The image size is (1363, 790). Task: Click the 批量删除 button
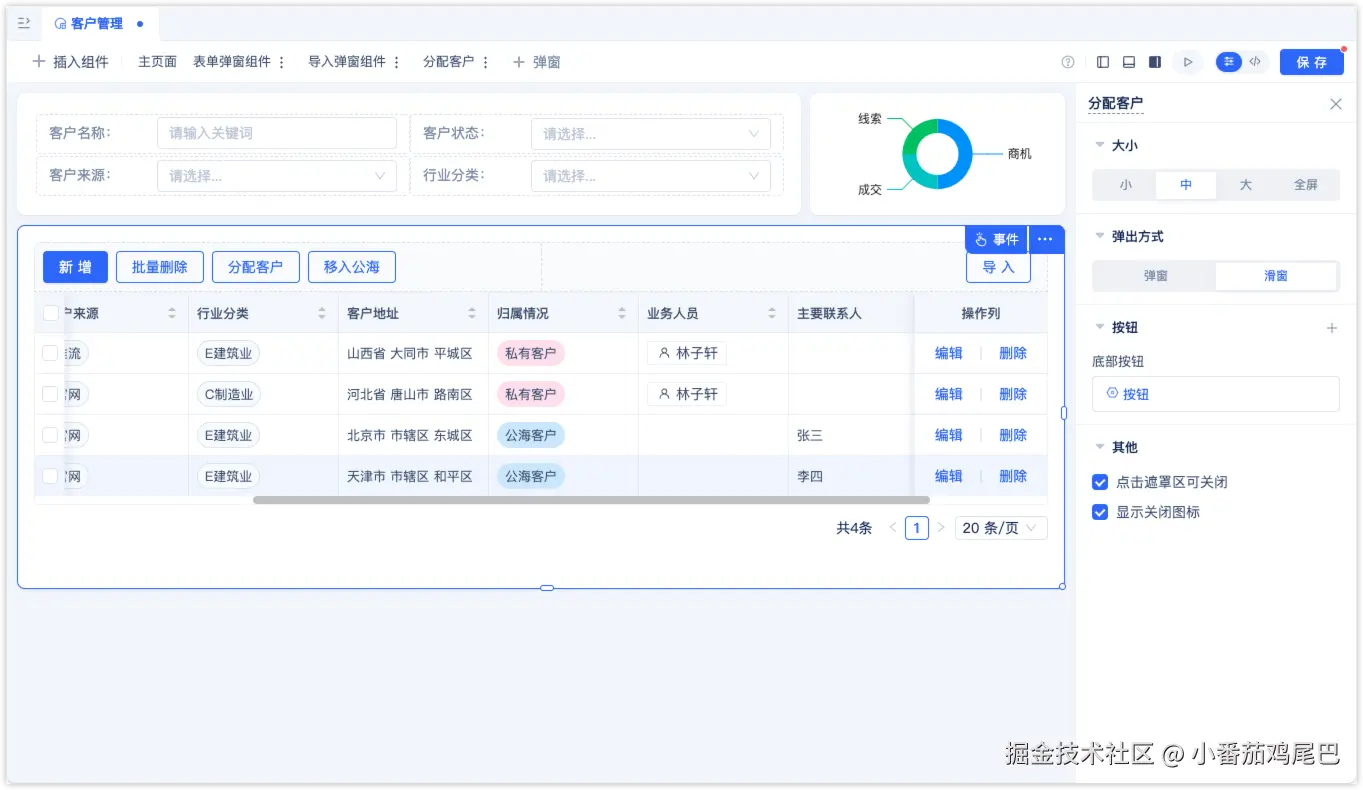point(160,267)
